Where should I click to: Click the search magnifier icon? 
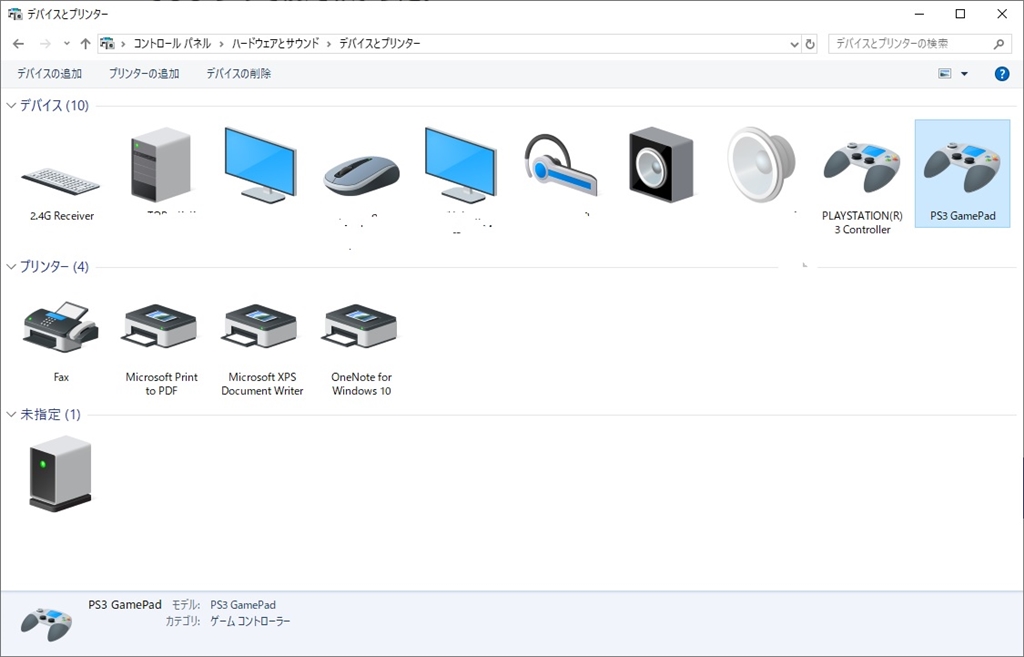pyautogui.click(x=999, y=44)
